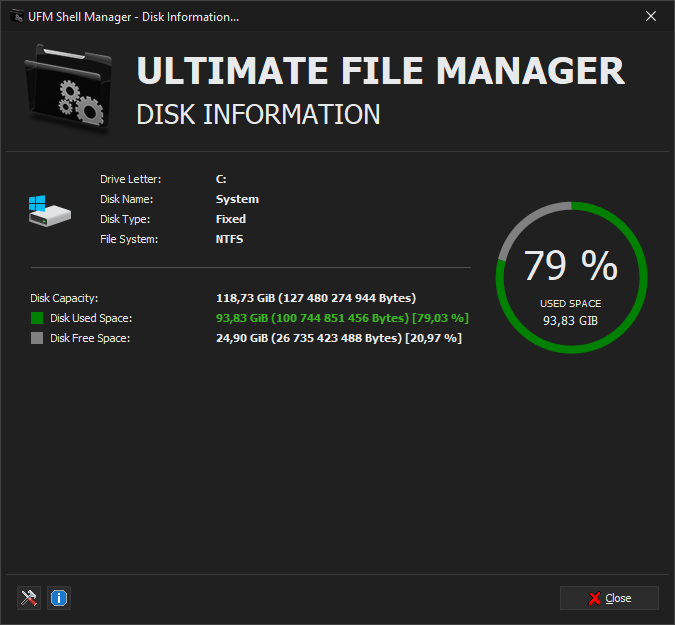The image size is (675, 625).
Task: Click the Disk Free Space label
Action: pos(90,338)
